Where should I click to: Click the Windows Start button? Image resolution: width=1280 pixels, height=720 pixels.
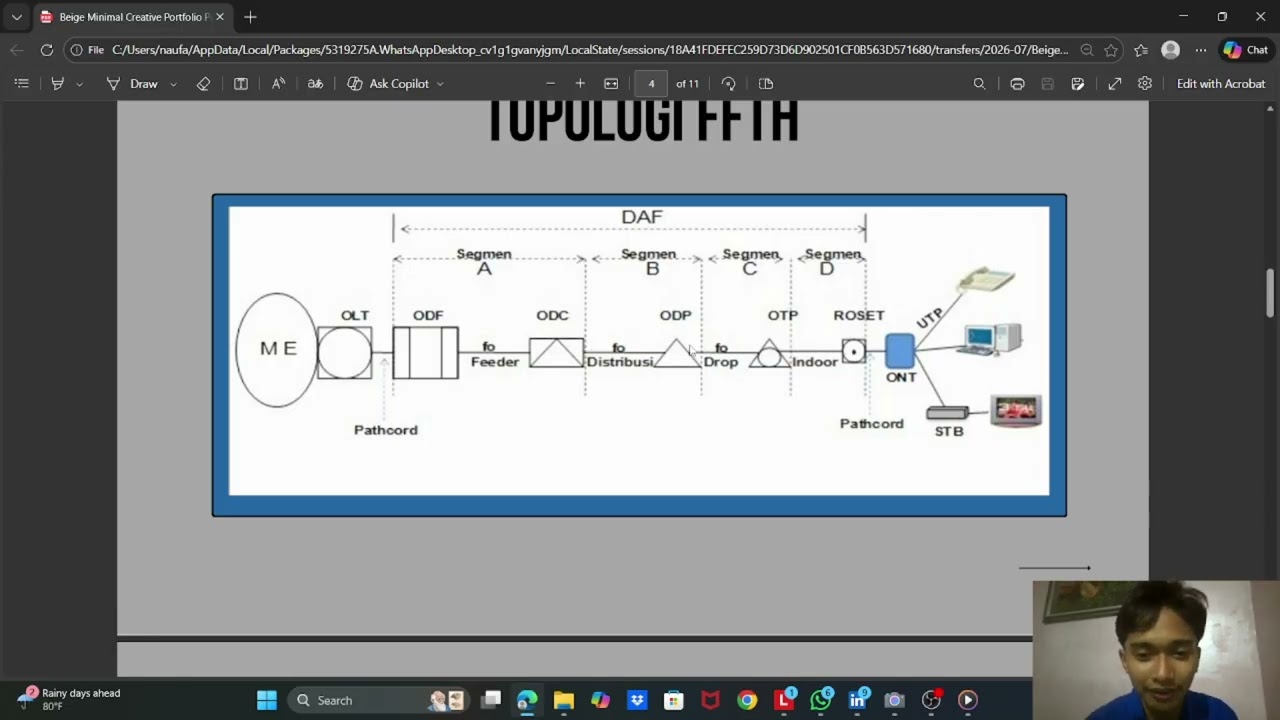click(267, 701)
